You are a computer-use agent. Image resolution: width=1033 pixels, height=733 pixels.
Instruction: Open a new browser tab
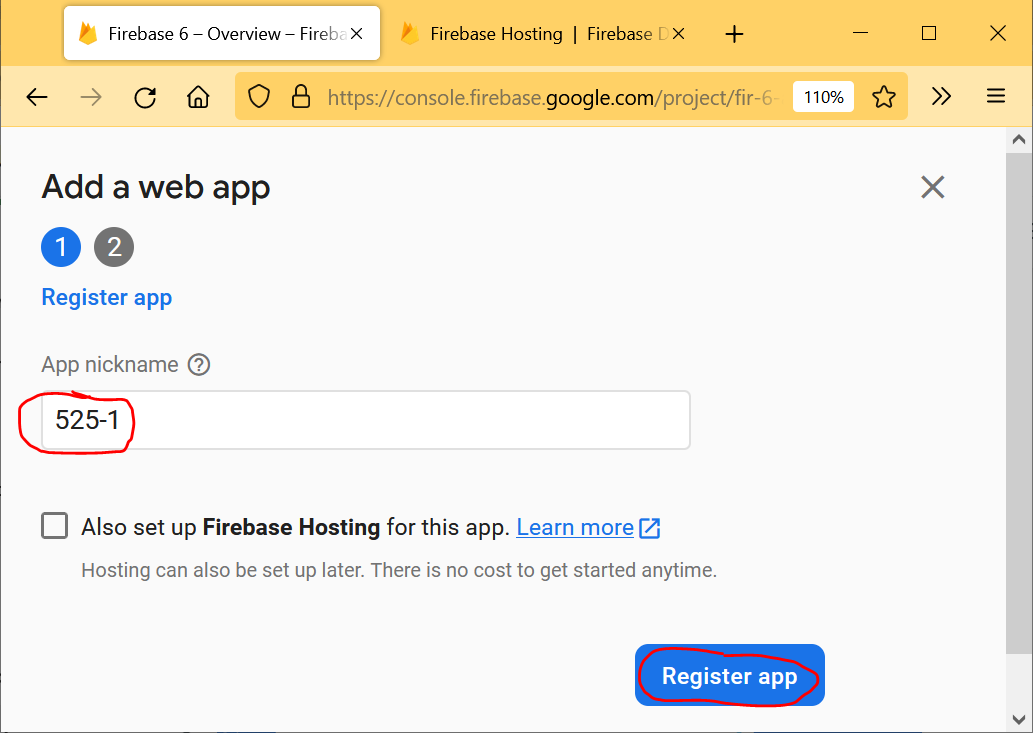coord(734,34)
